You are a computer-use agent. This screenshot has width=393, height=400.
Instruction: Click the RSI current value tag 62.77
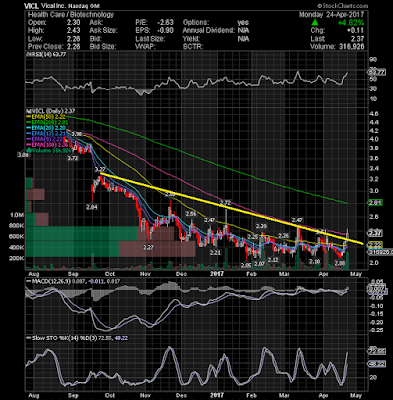(377, 72)
